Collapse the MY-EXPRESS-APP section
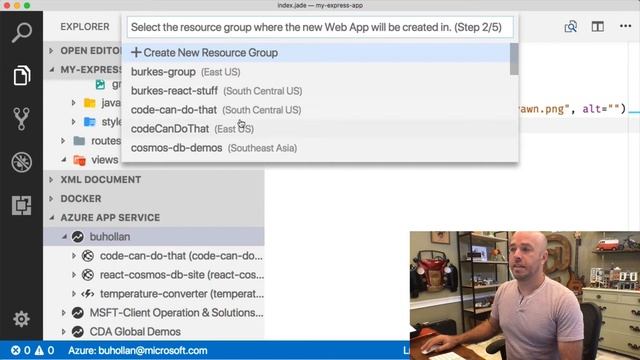 pyautogui.click(x=51, y=70)
